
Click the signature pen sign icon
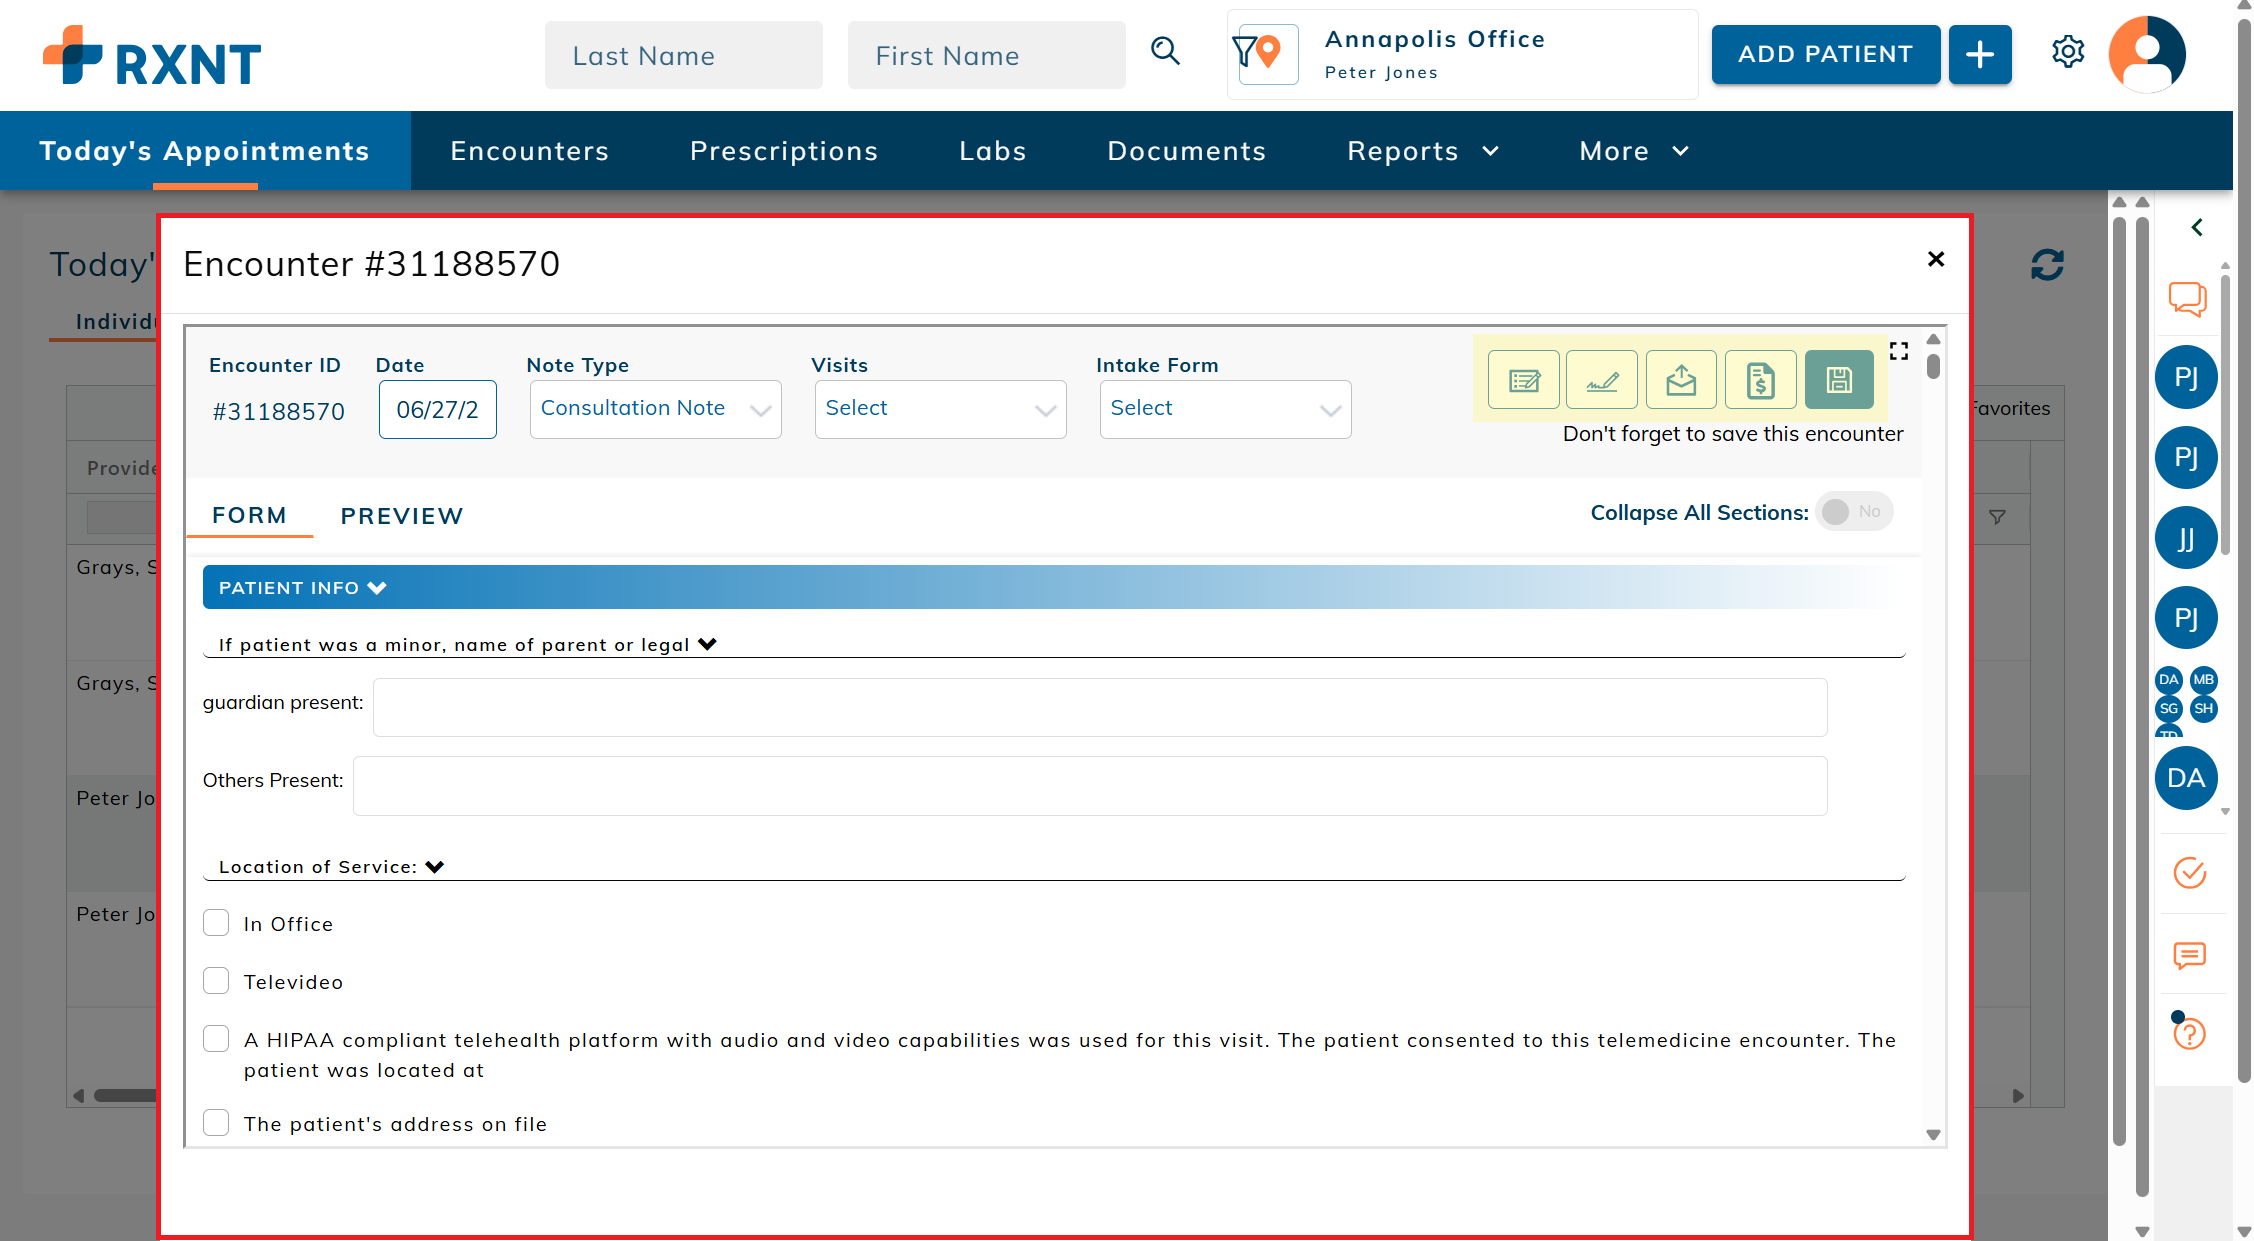click(1602, 380)
